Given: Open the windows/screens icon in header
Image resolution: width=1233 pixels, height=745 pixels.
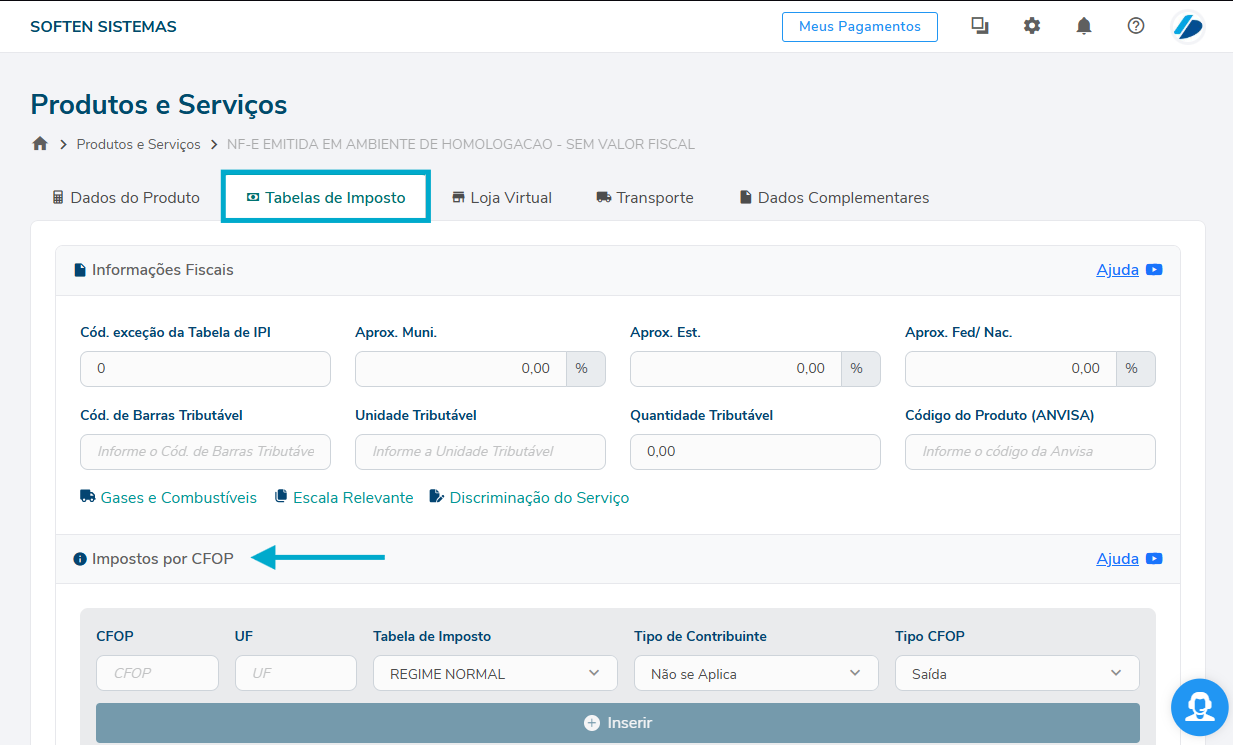Looking at the screenshot, I should click(x=979, y=27).
